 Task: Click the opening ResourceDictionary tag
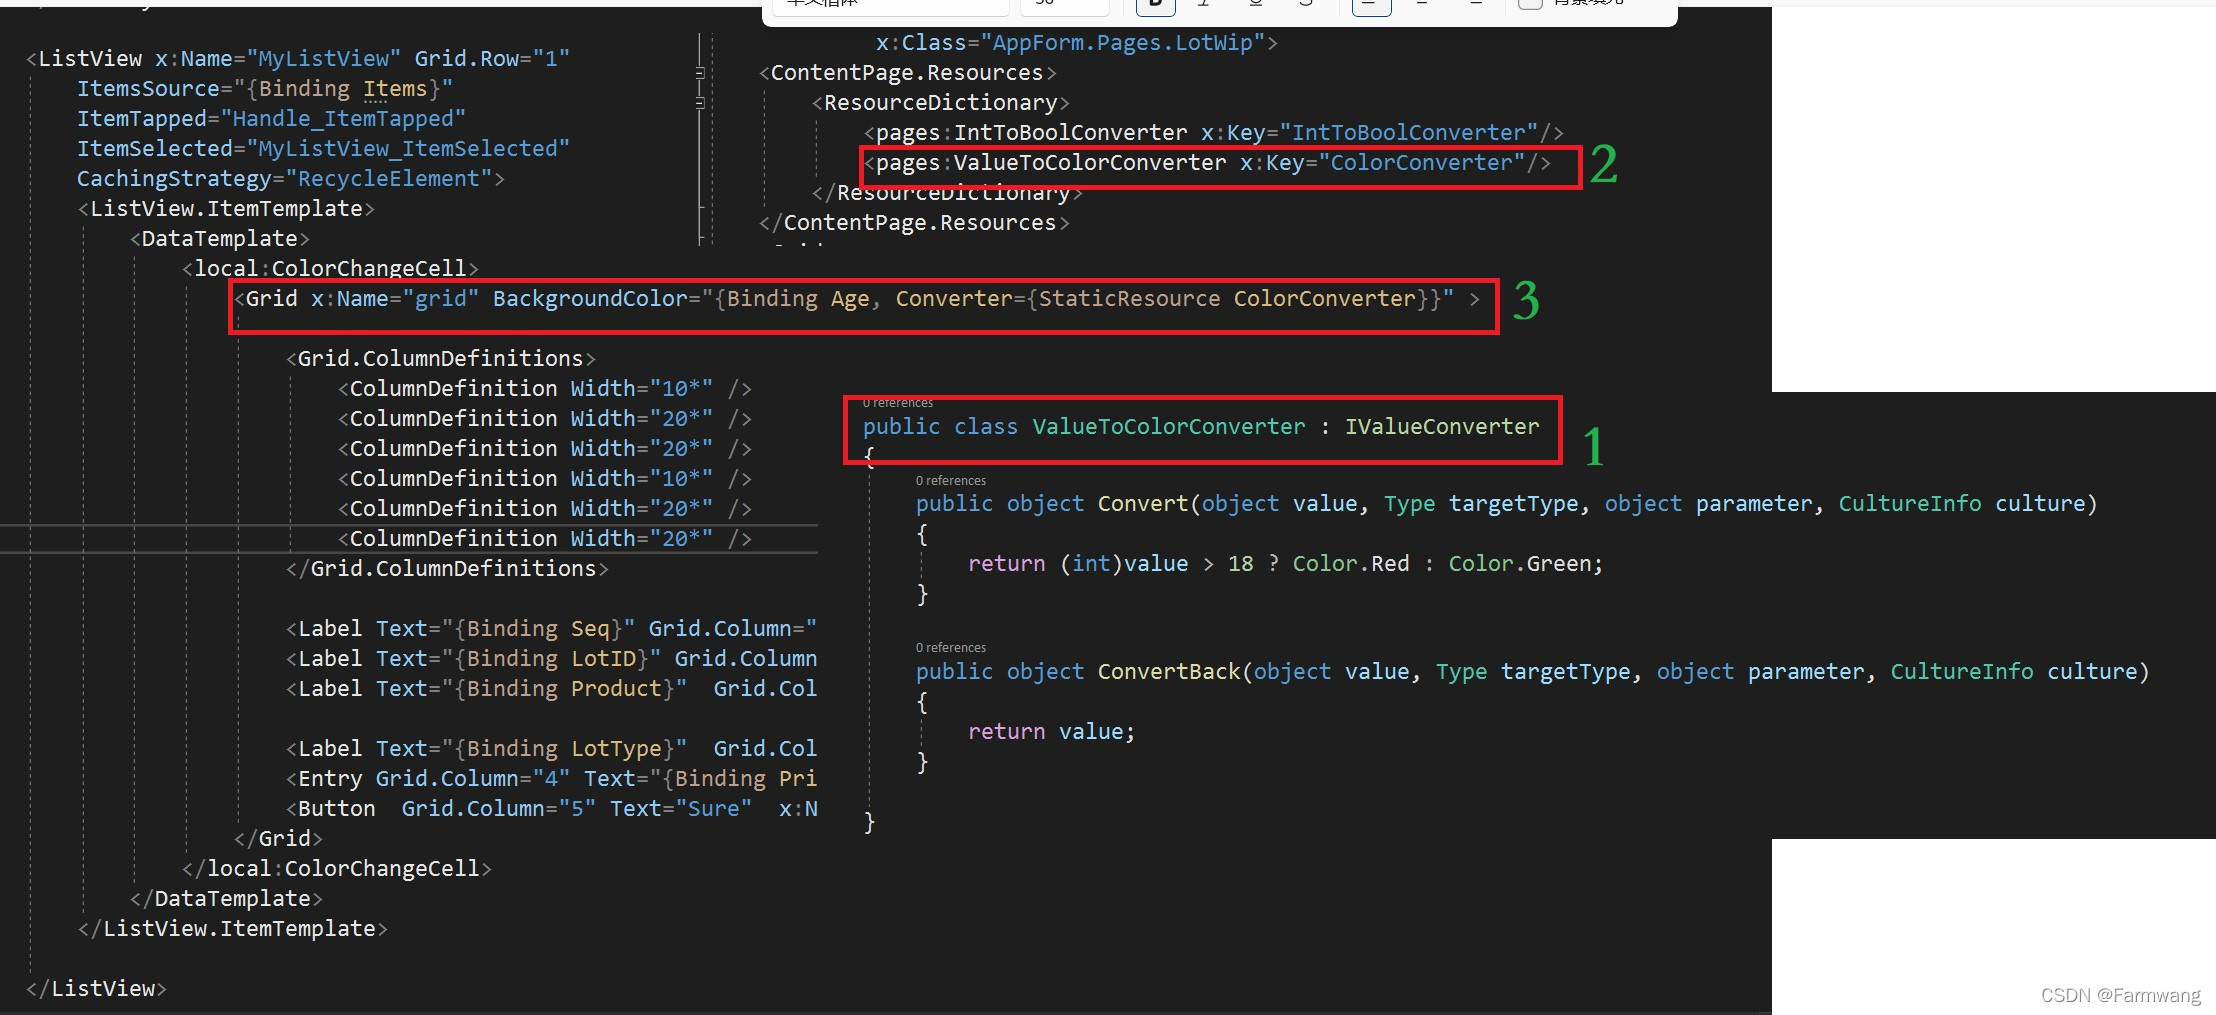point(940,103)
